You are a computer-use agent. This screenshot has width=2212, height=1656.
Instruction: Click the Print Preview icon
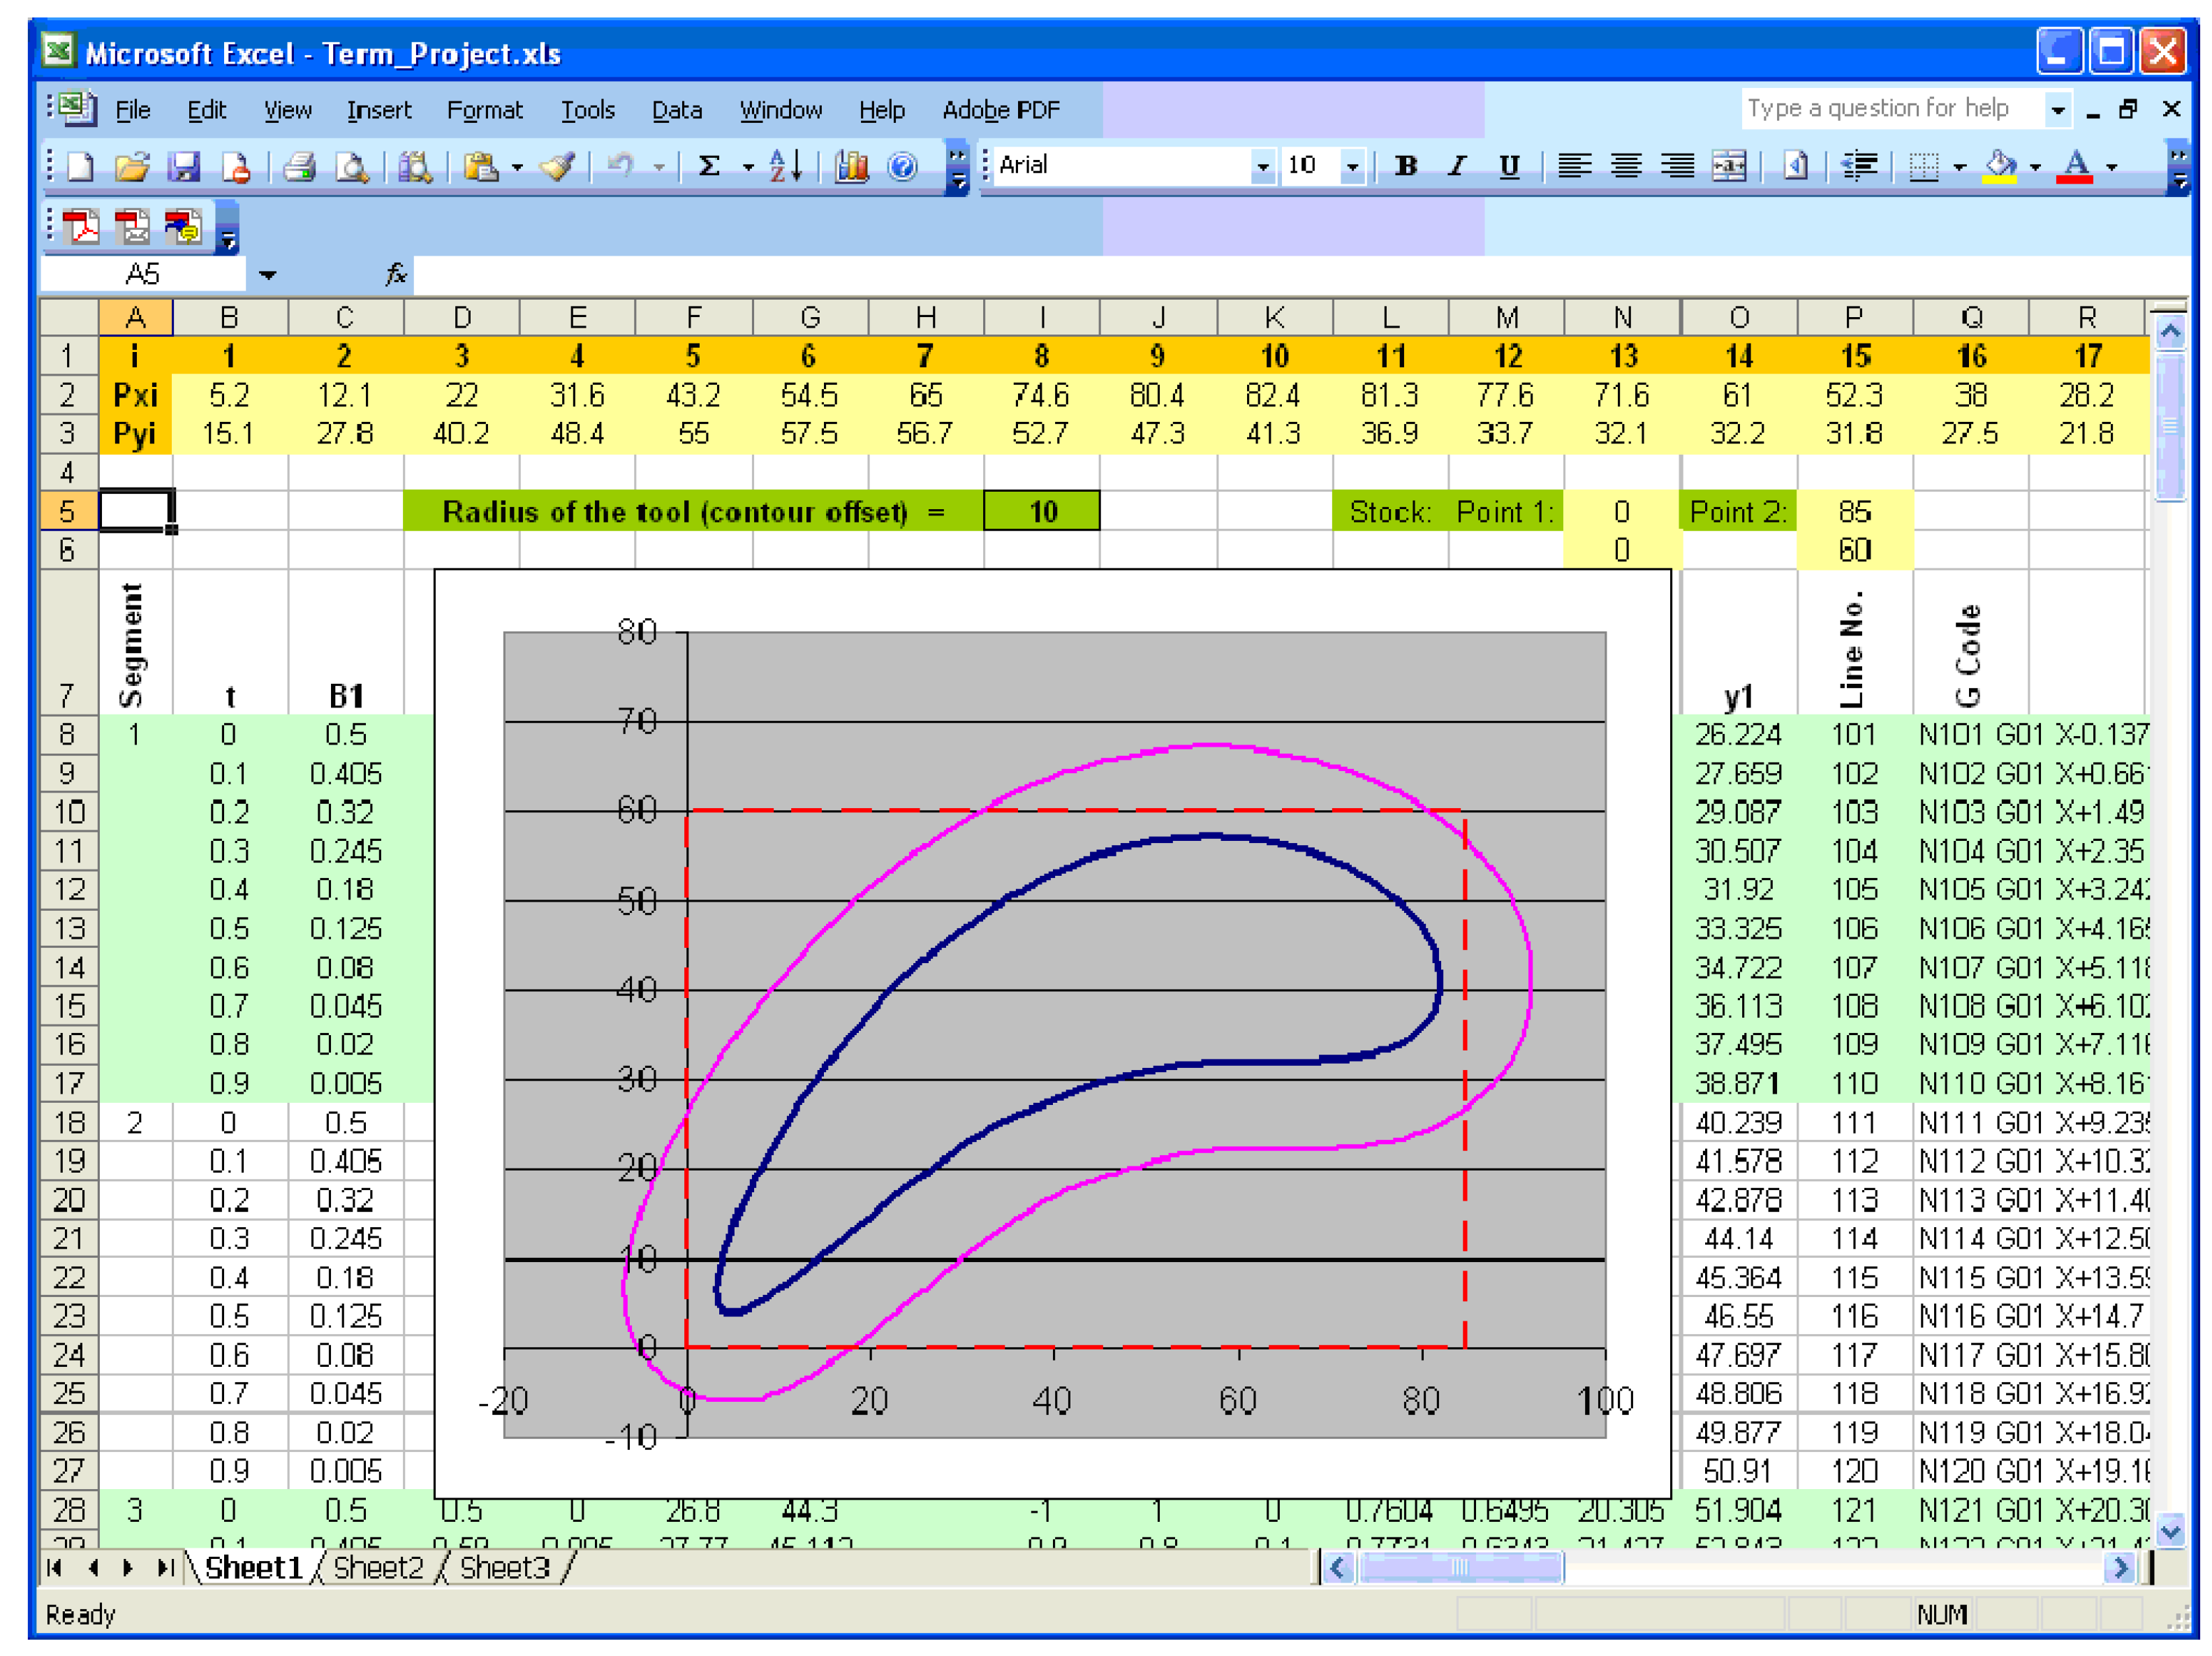point(351,166)
